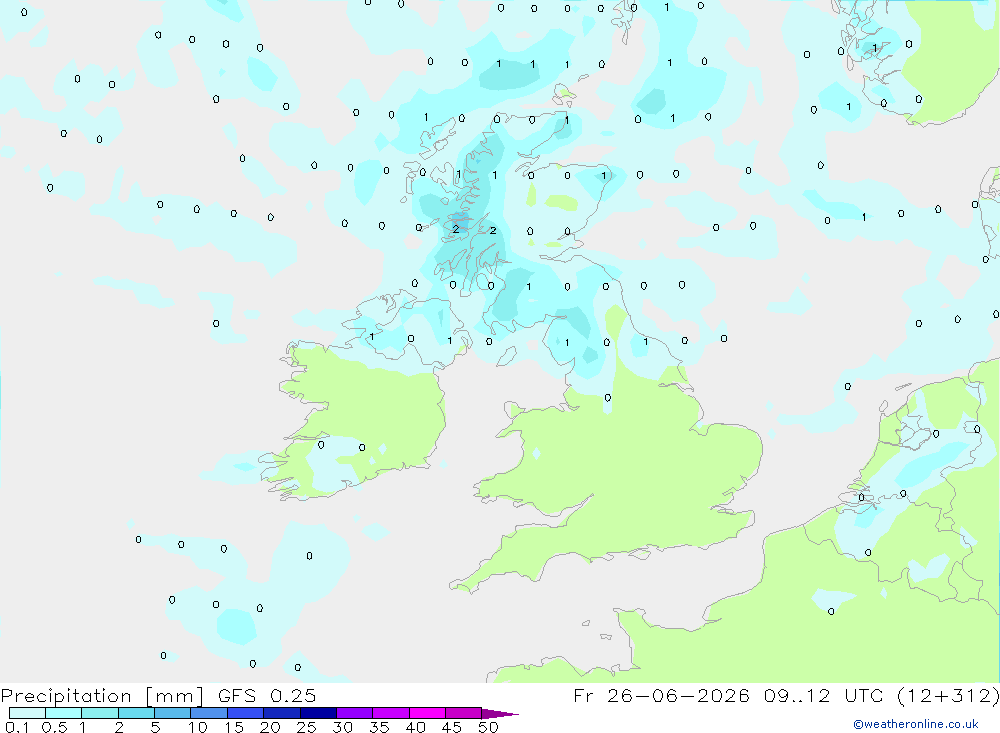1000x733 pixels.
Task: Click the '15' legend scale label
Action: click(x=234, y=727)
